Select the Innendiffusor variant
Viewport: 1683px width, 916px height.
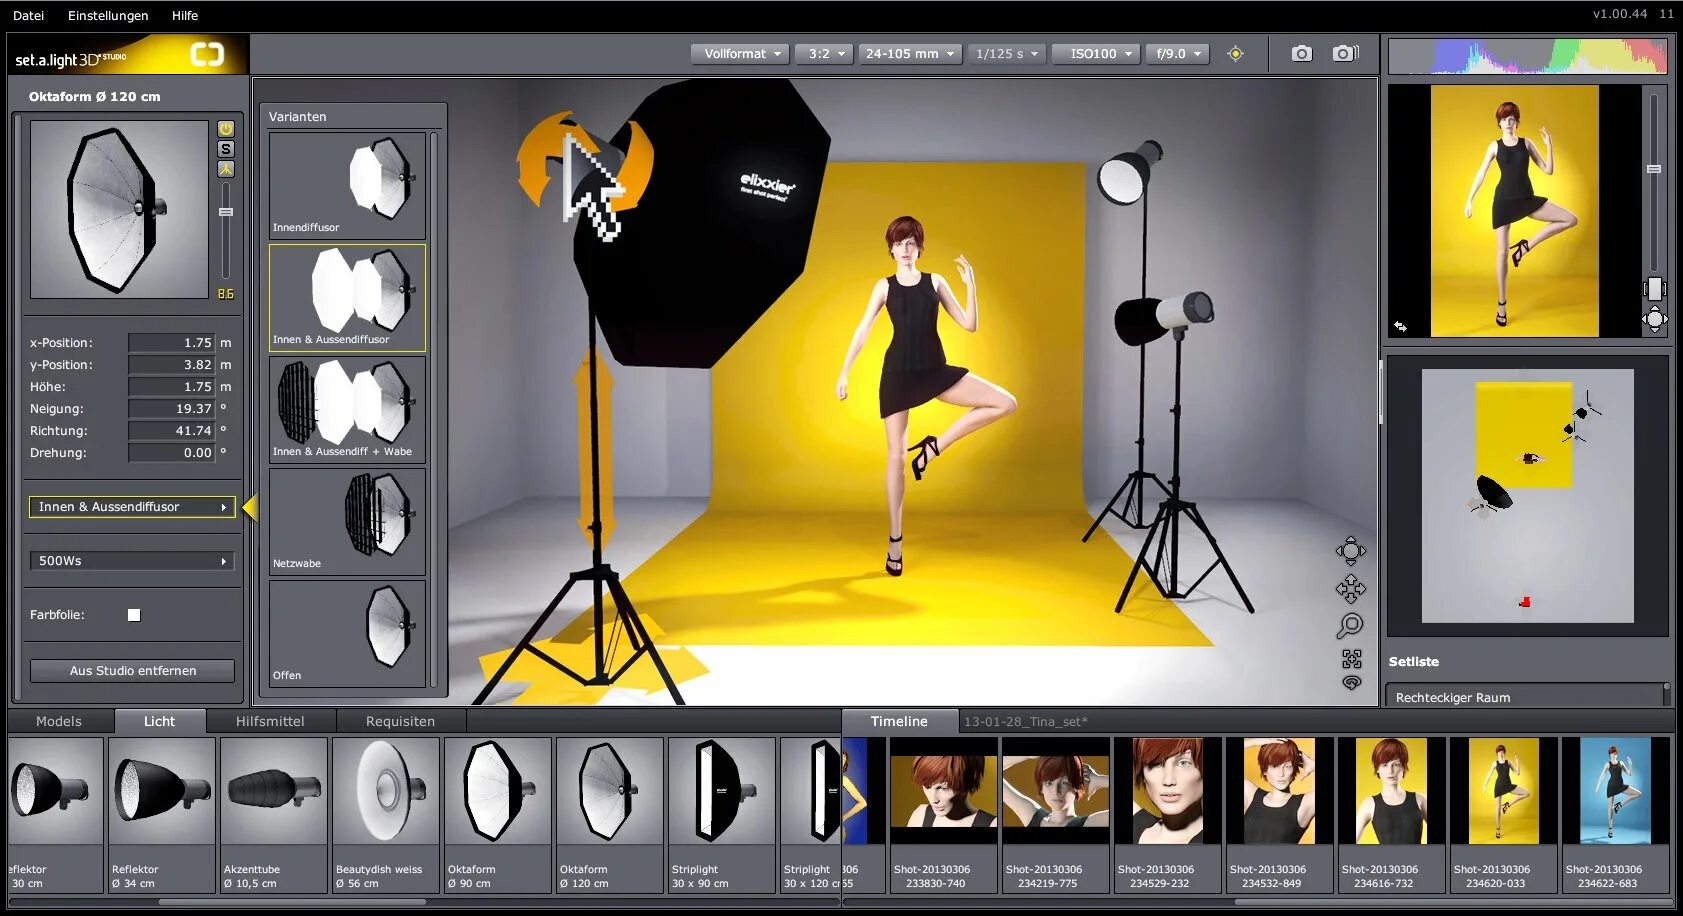coord(347,185)
